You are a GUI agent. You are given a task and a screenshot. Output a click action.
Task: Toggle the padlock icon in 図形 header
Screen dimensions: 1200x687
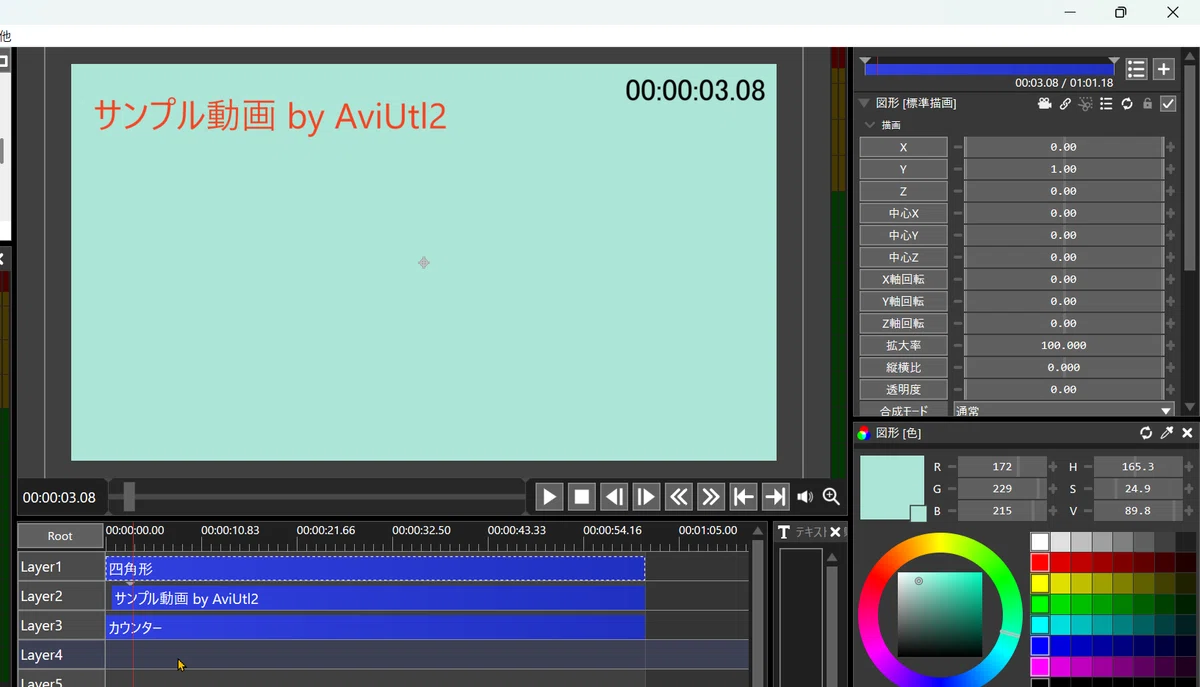(1147, 104)
